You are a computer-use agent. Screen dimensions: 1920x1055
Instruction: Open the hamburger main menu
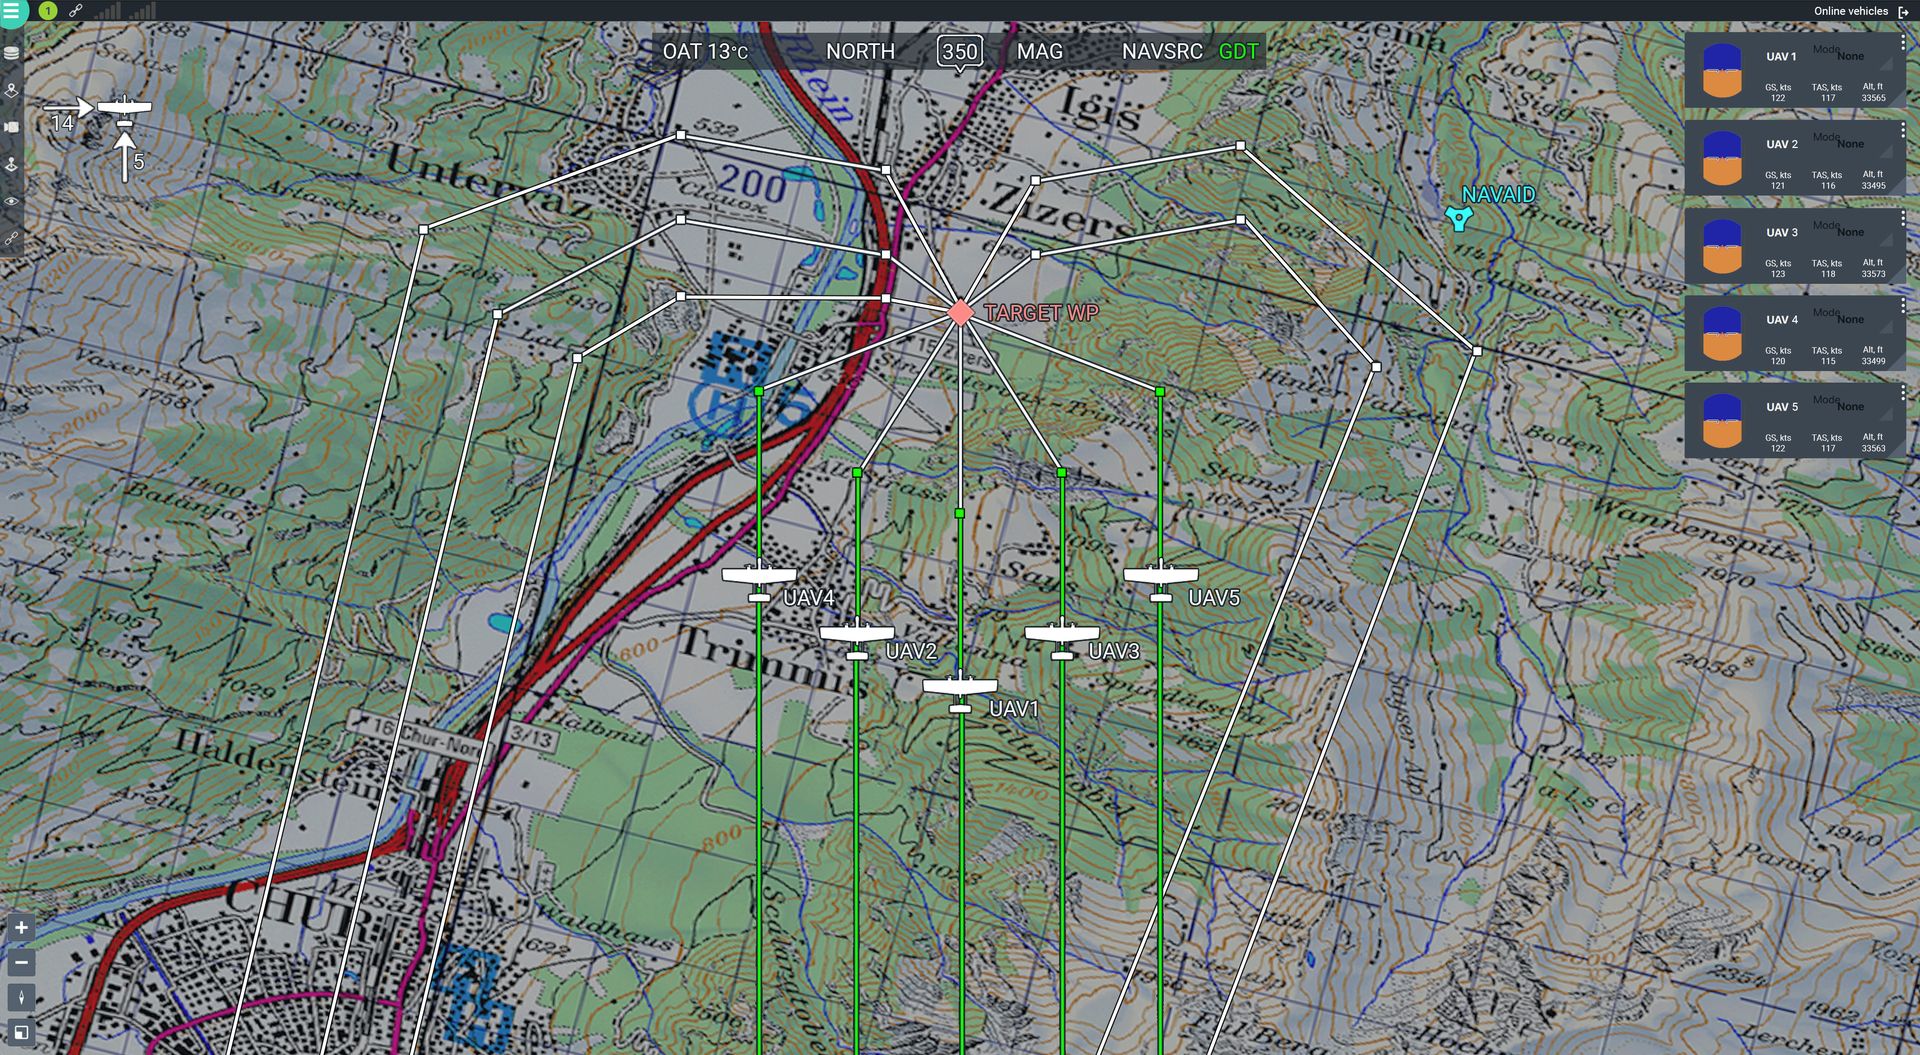tap(12, 11)
